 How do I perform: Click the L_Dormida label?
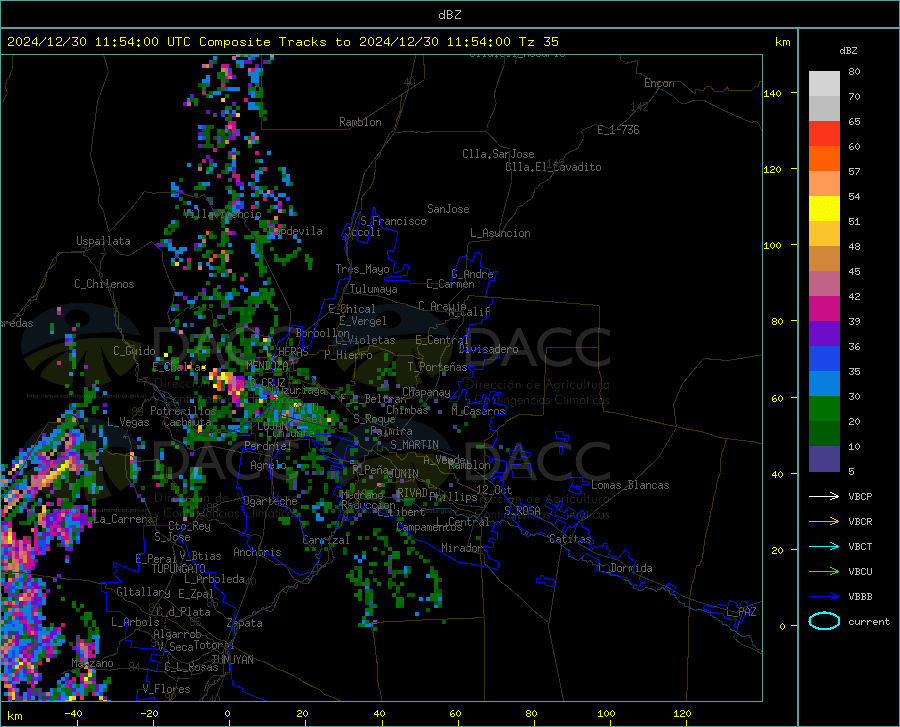(x=624, y=568)
